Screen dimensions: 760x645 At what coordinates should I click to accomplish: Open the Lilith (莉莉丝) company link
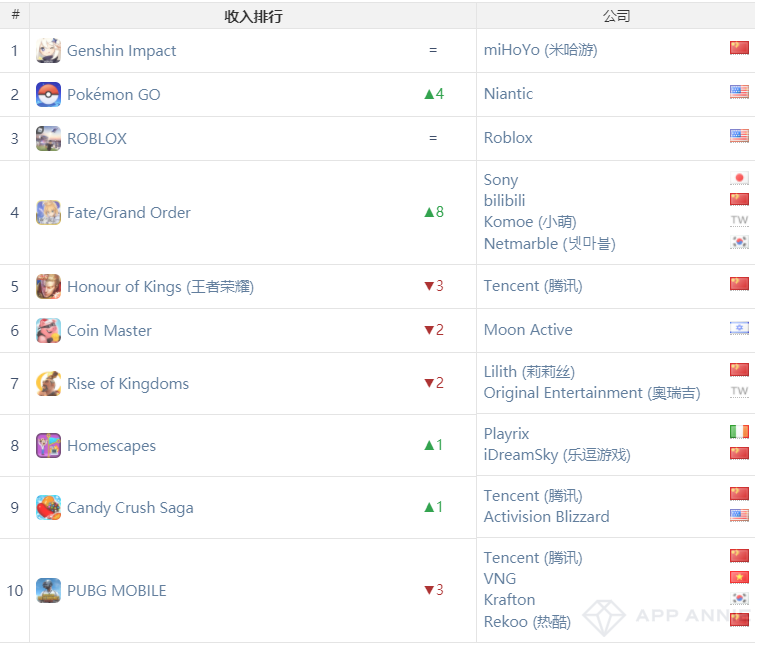pos(529,372)
